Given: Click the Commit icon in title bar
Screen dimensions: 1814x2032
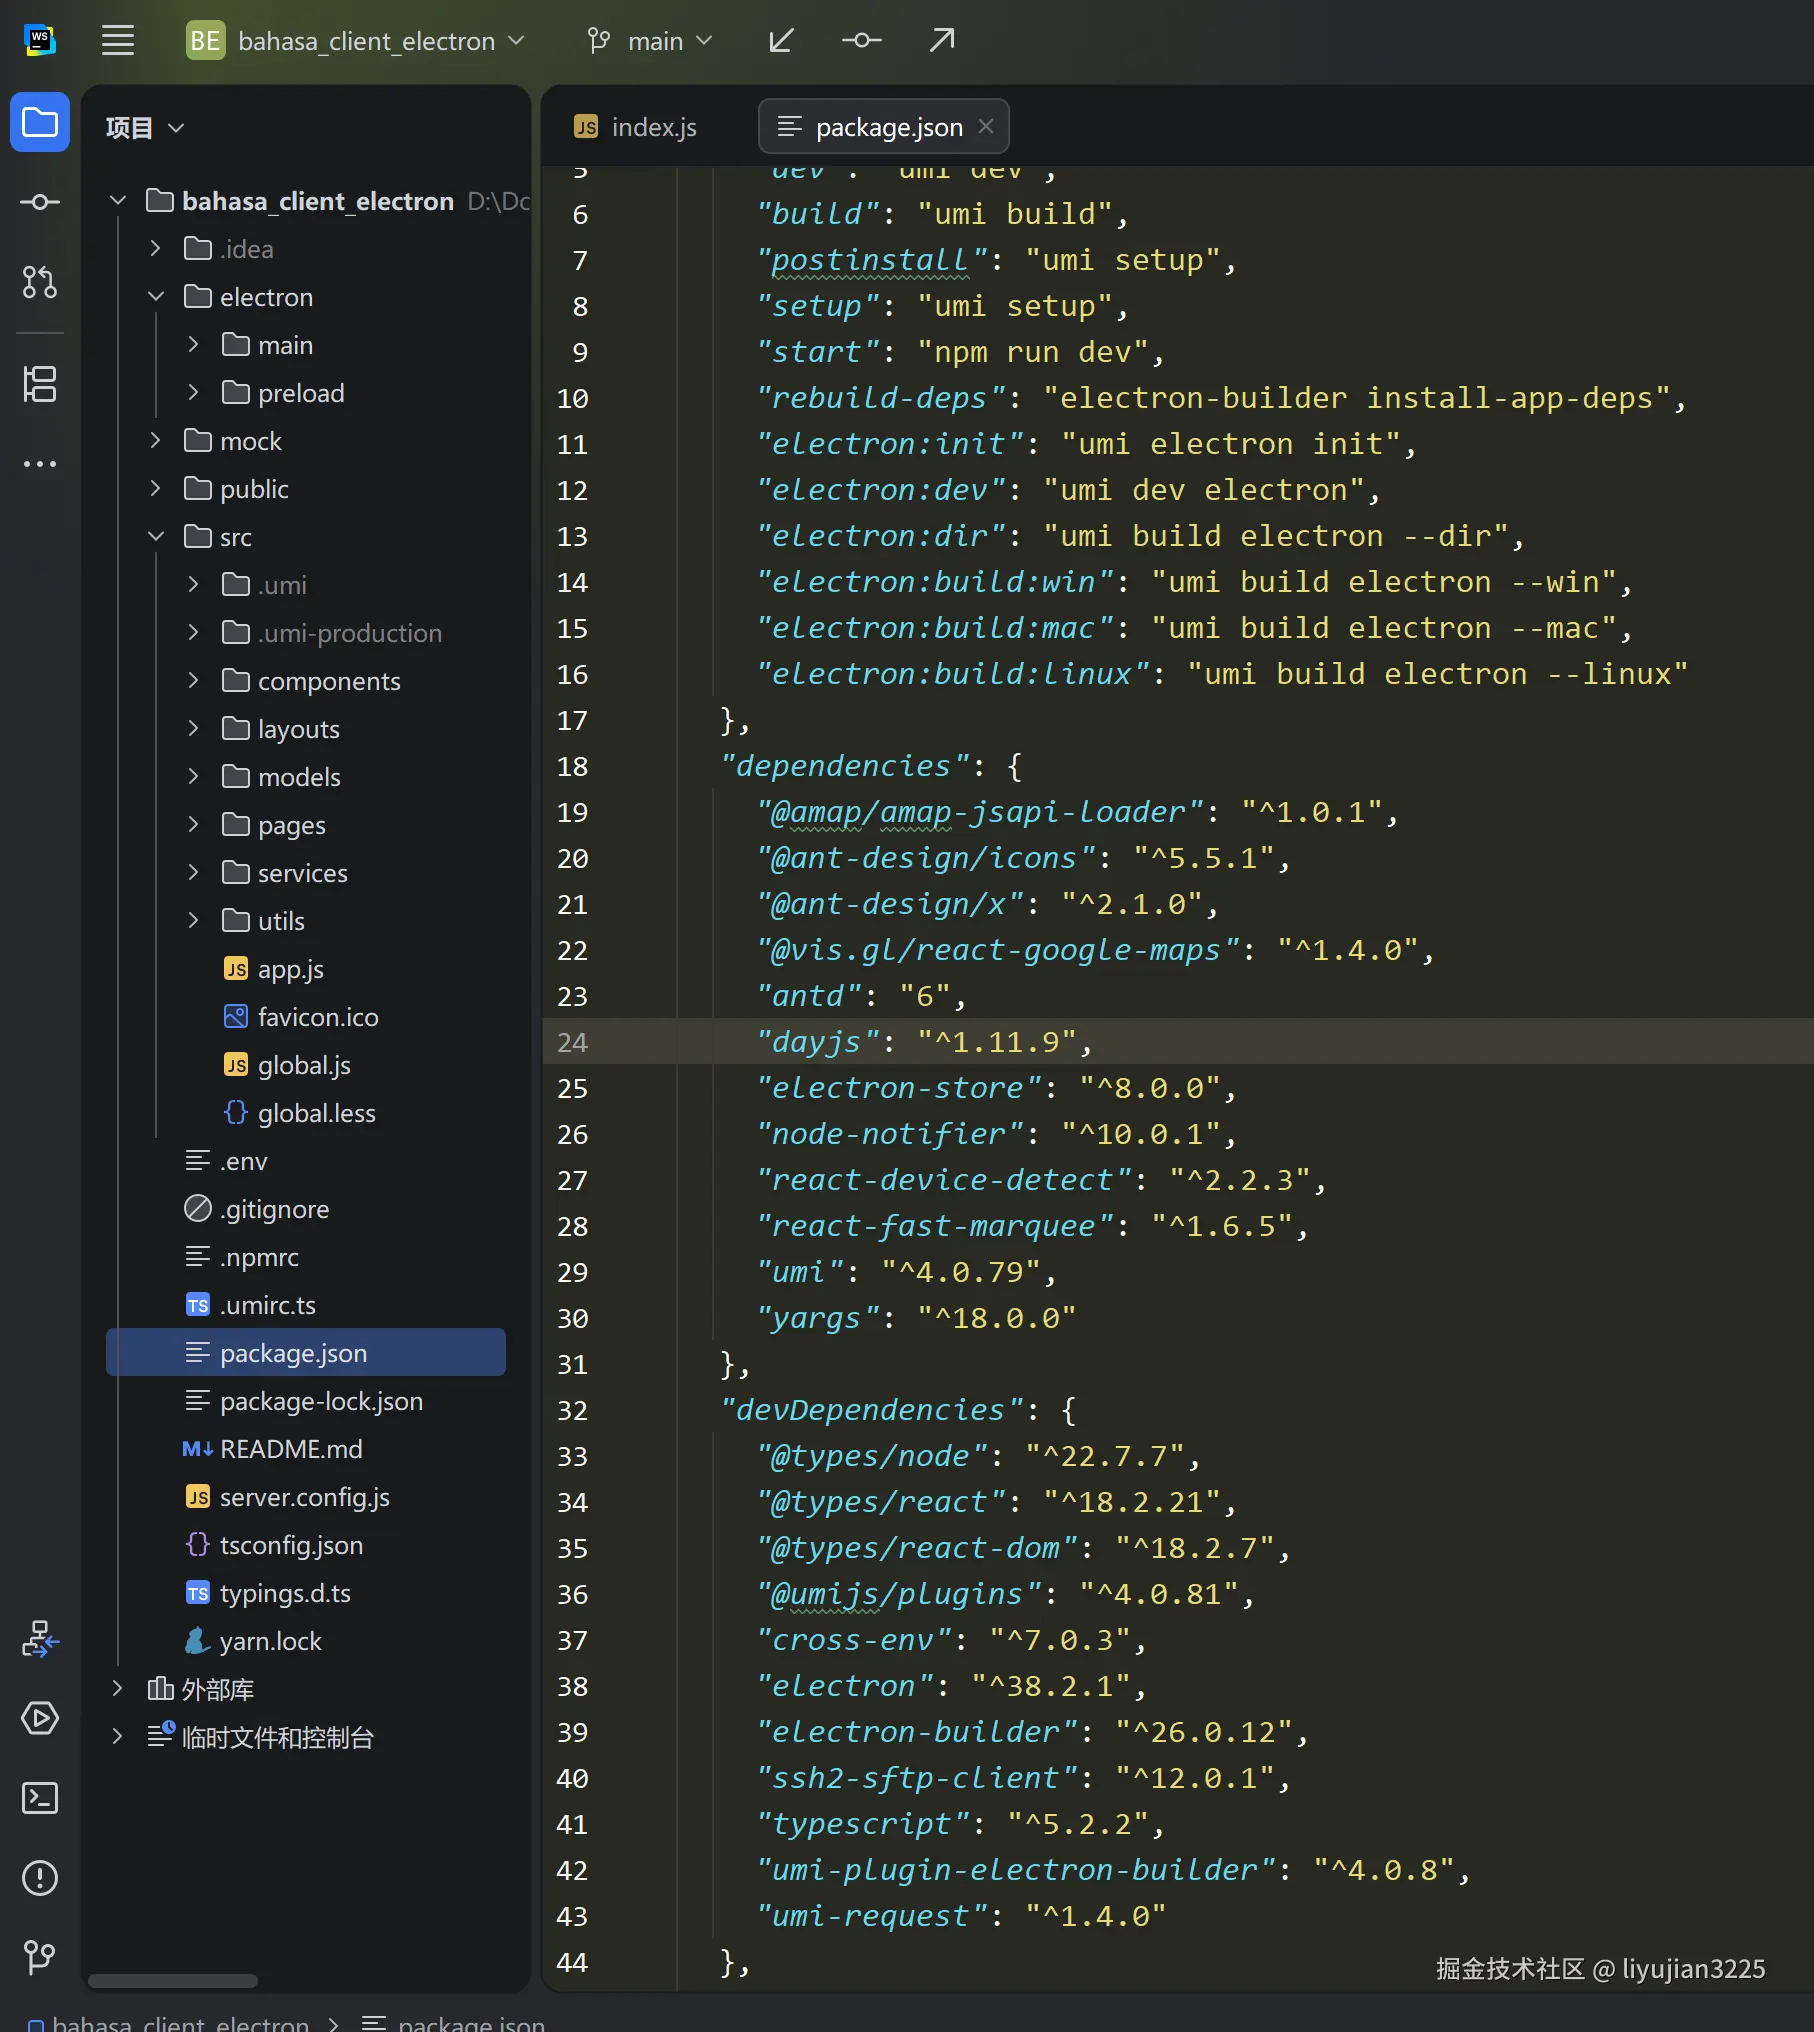Looking at the screenshot, I should tap(861, 41).
